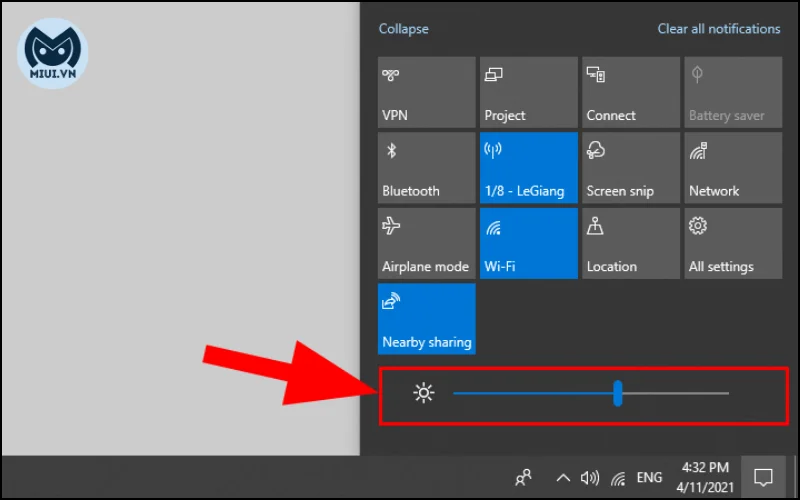Screen dimensions: 800x500
Task: Turn off the Wi-Fi tile
Action: coord(529,243)
